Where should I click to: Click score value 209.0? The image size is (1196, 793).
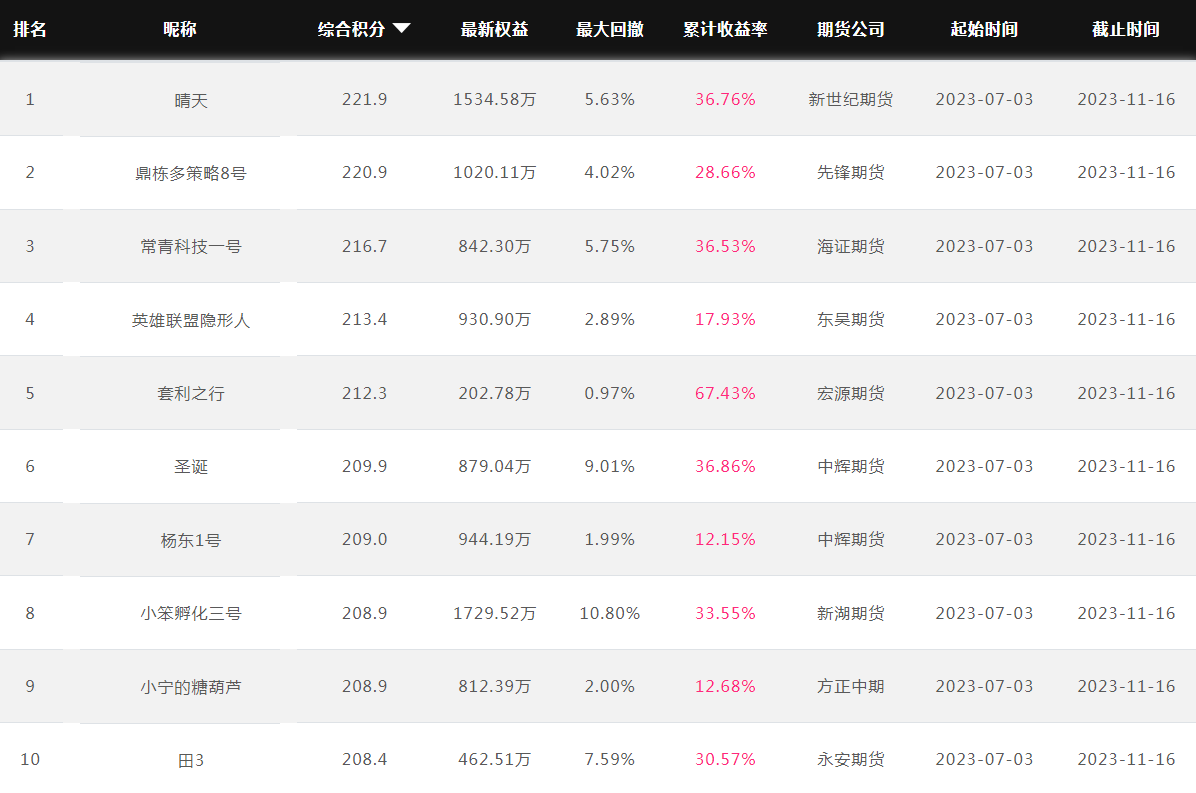[365, 539]
